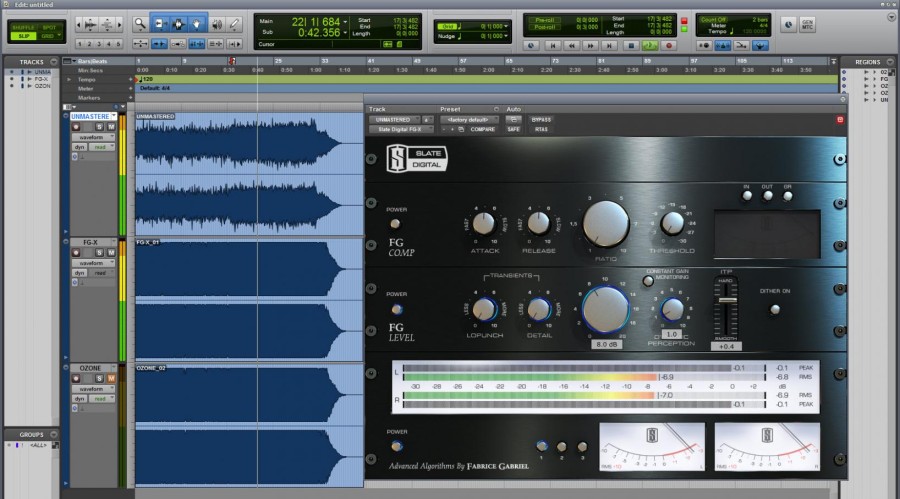The image size is (900, 499).
Task: Open automation mode dropdown on UNMASTERE track
Action: tap(102, 147)
